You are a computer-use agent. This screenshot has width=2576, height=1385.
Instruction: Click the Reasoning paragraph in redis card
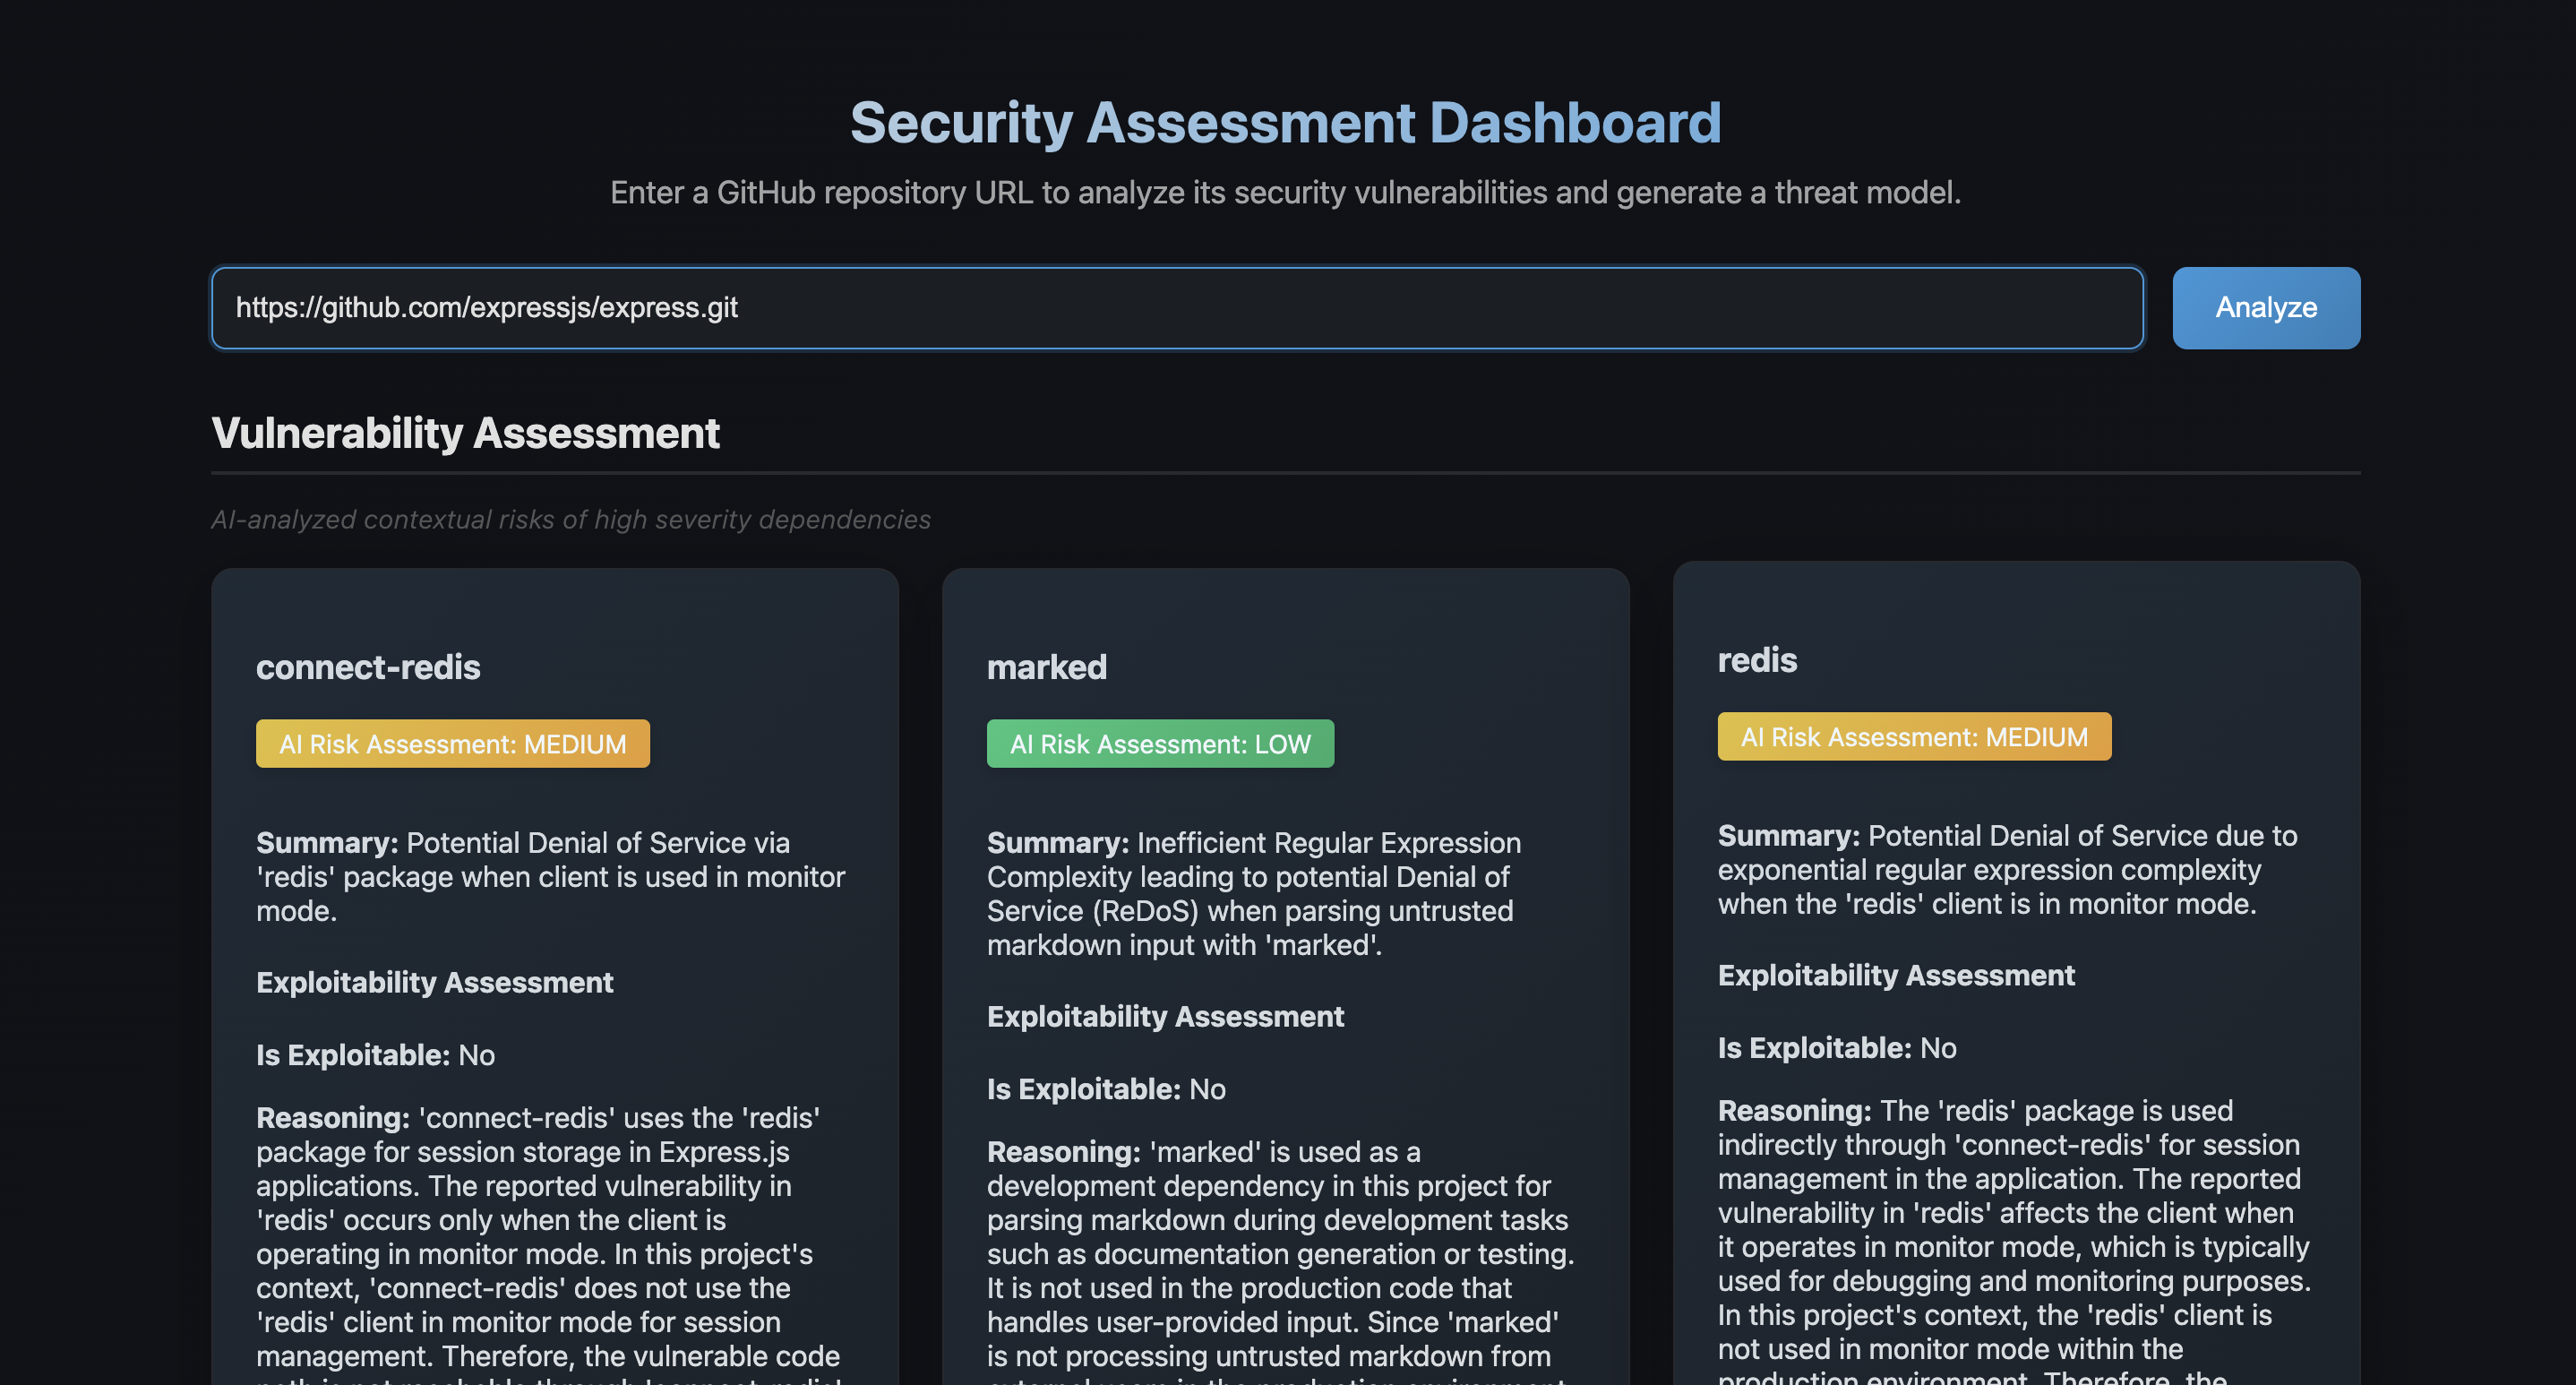(2014, 1239)
